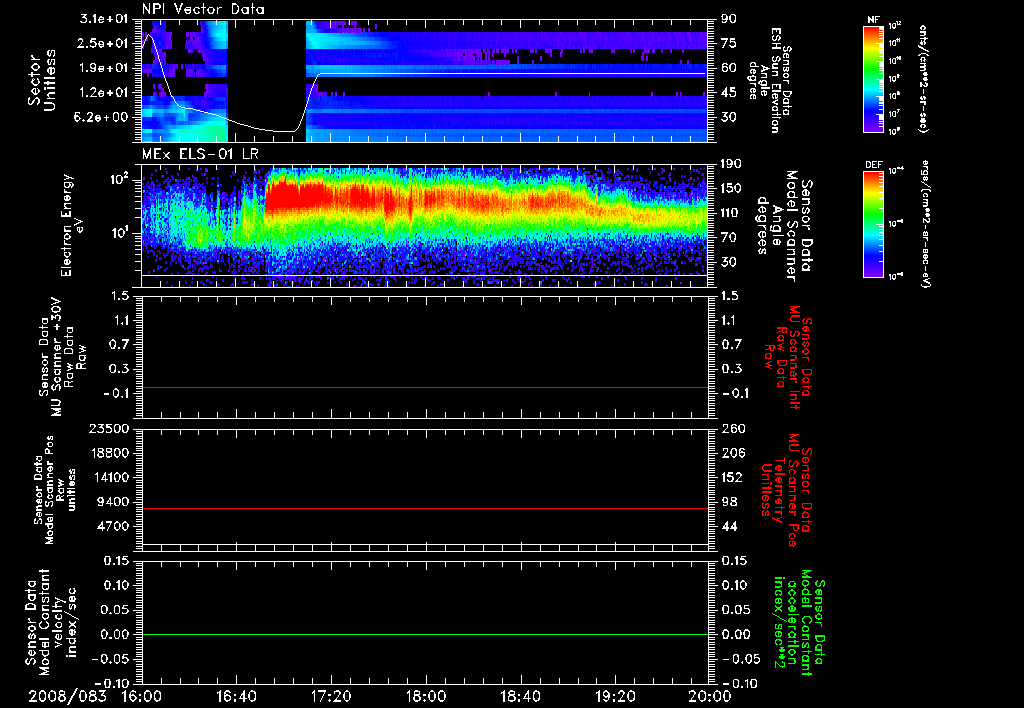Viewport: 1024px width, 708px height.
Task: Click the NF color scale bar
Action: [874, 79]
